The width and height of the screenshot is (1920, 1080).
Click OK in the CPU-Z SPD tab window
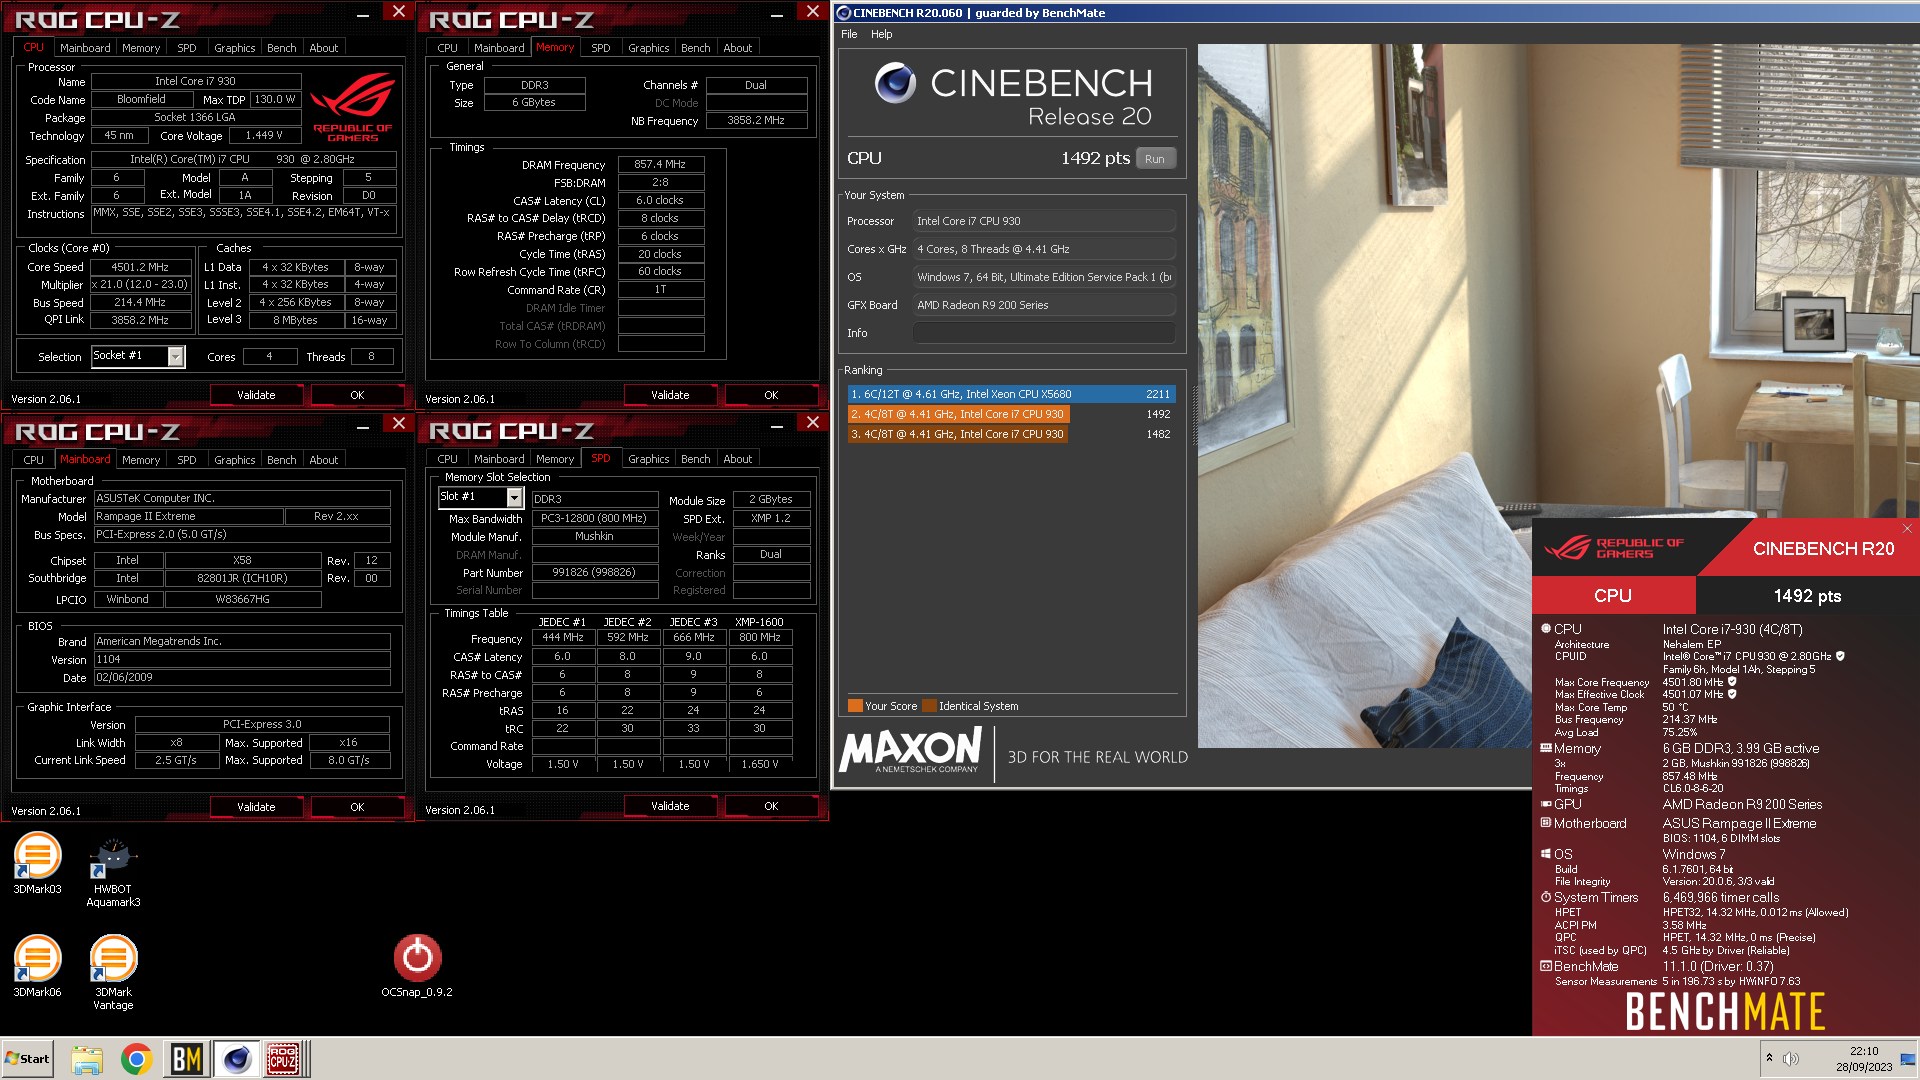tap(771, 806)
